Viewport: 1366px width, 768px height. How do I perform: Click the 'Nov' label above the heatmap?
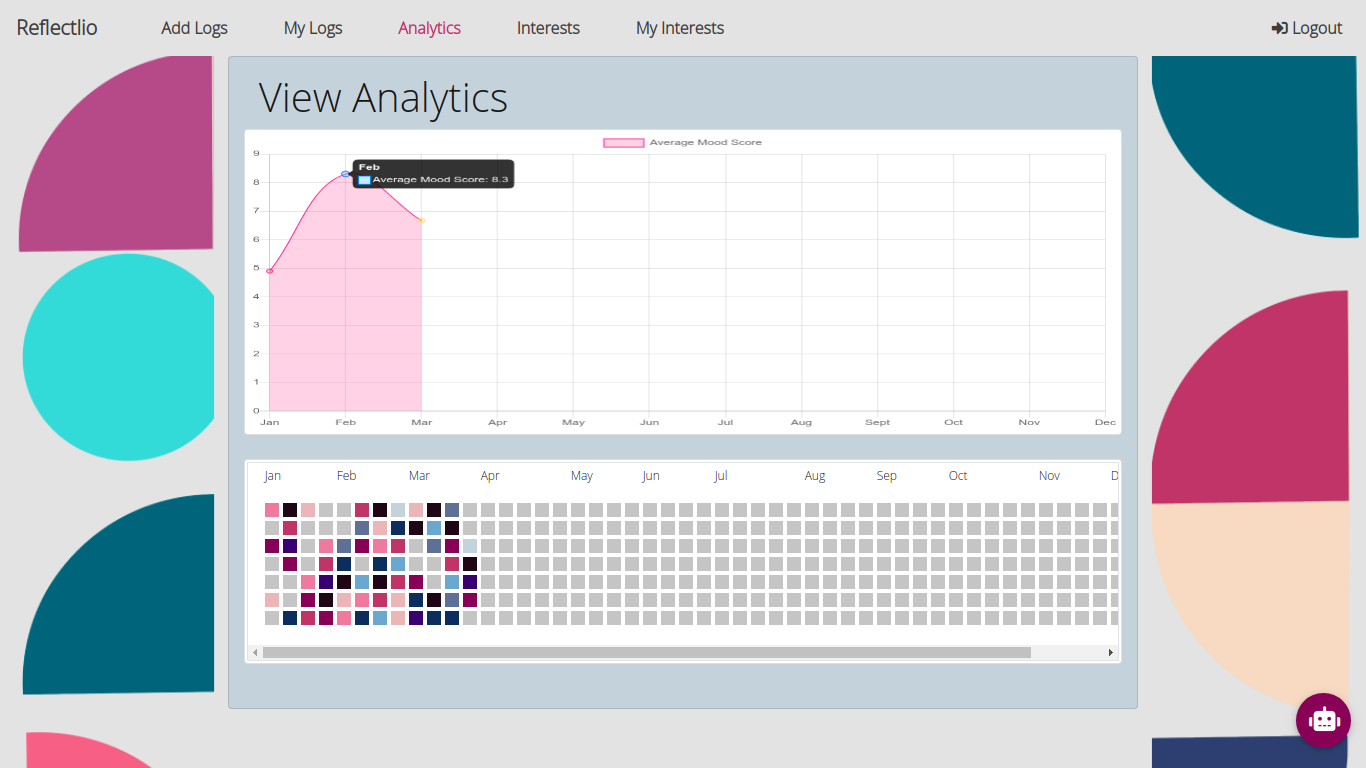1049,476
